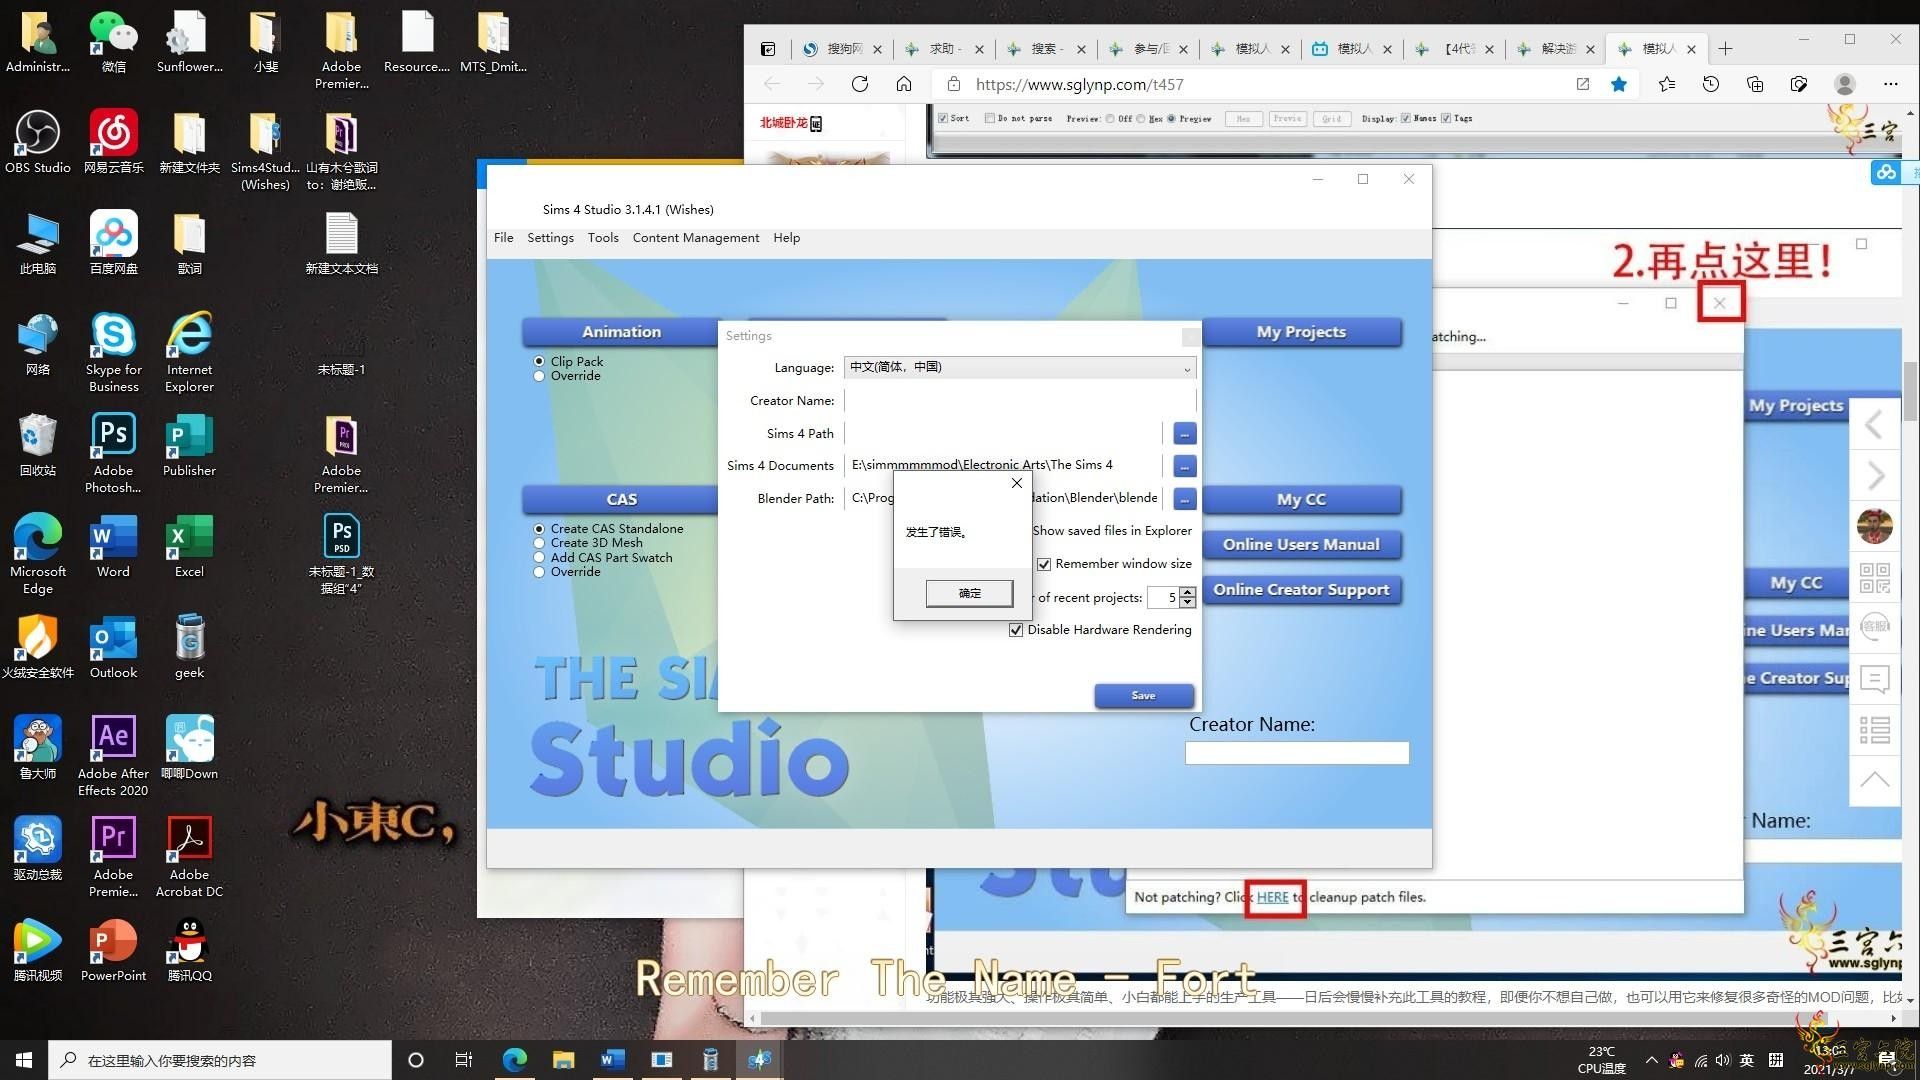Viewport: 1920px width, 1080px height.
Task: Click the 确定 button in error dialog
Action: point(969,593)
